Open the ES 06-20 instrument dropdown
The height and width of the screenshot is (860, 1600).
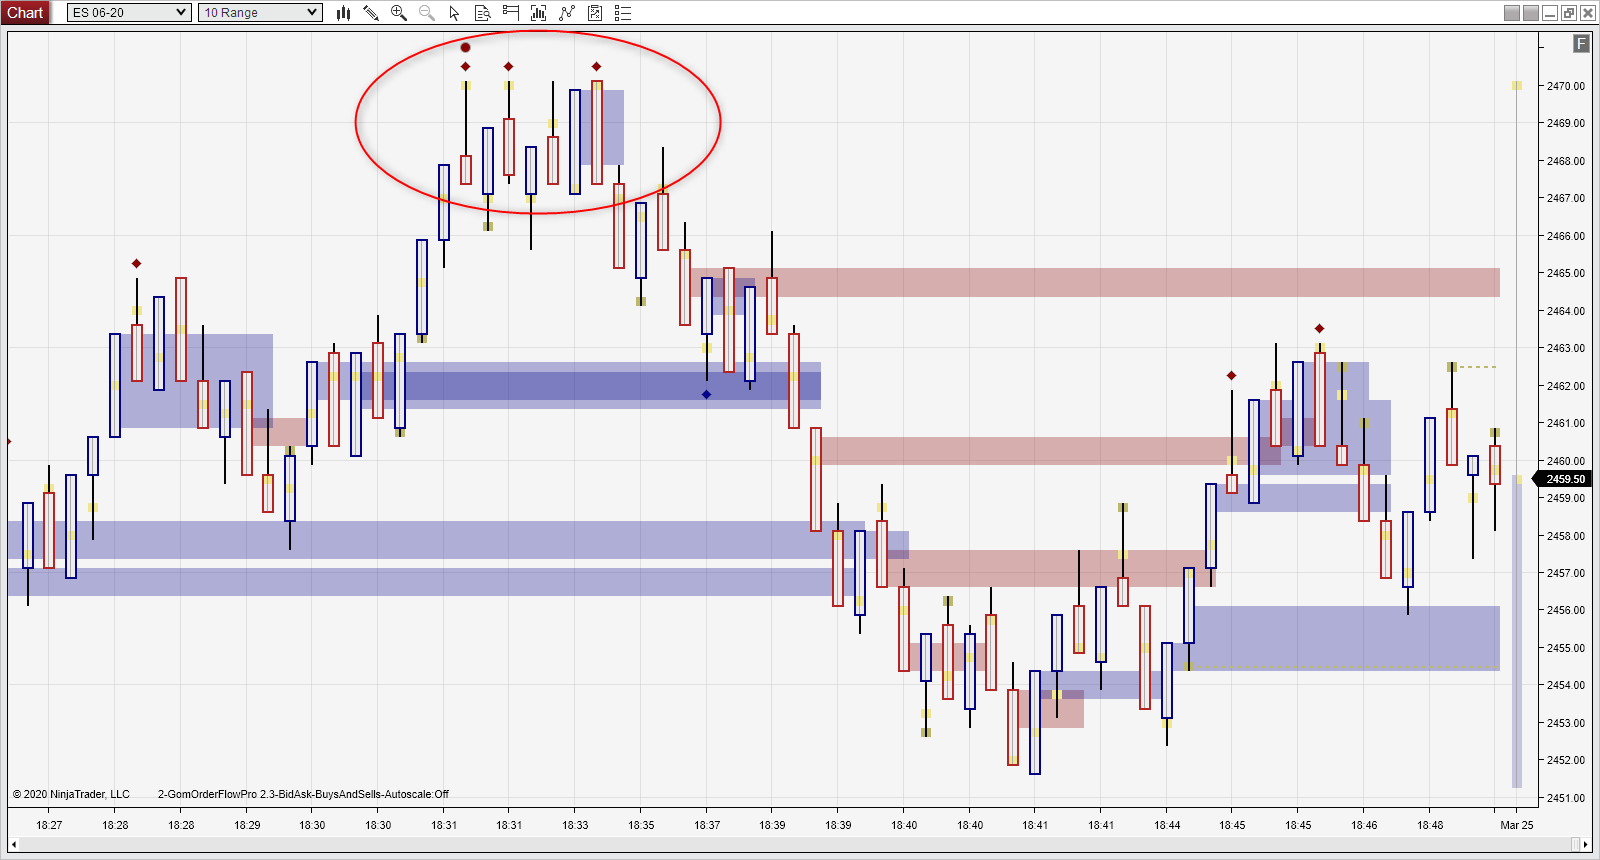(x=129, y=13)
